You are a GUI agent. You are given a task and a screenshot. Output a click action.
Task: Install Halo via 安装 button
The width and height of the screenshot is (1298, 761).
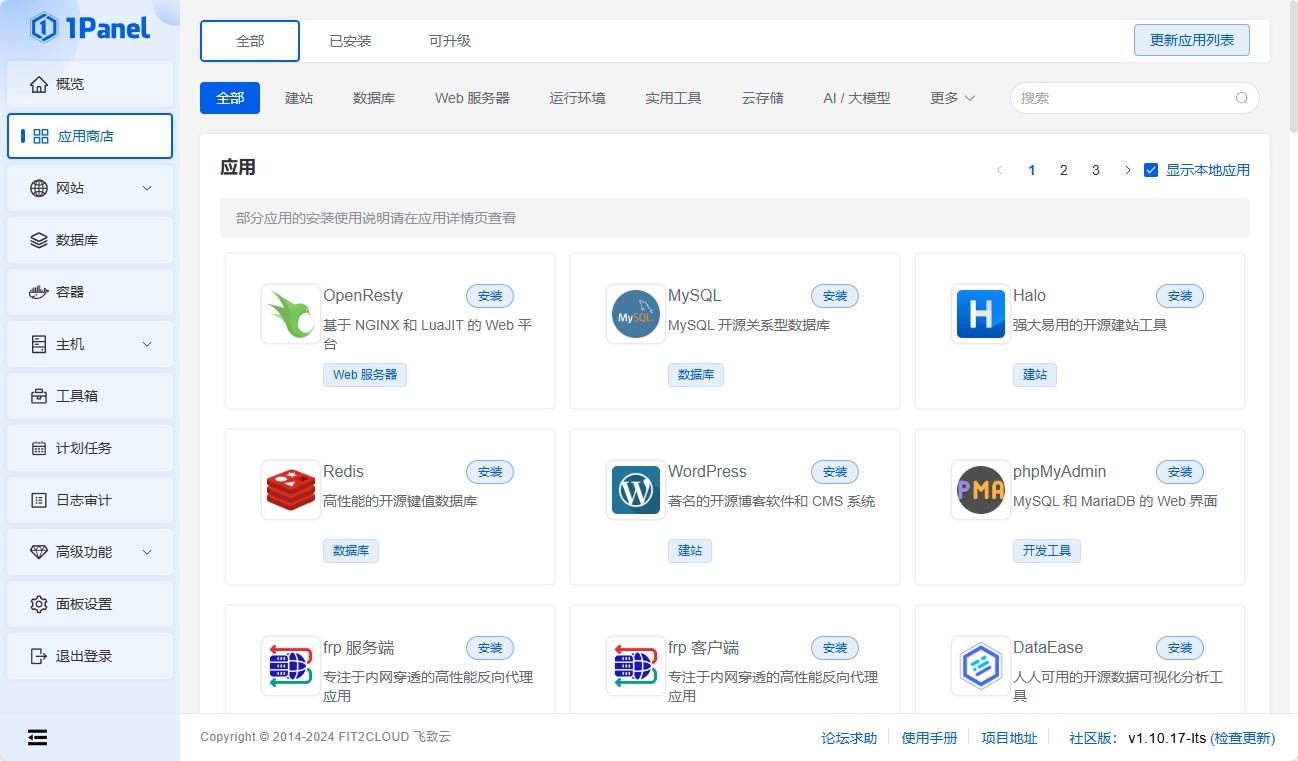point(1180,296)
